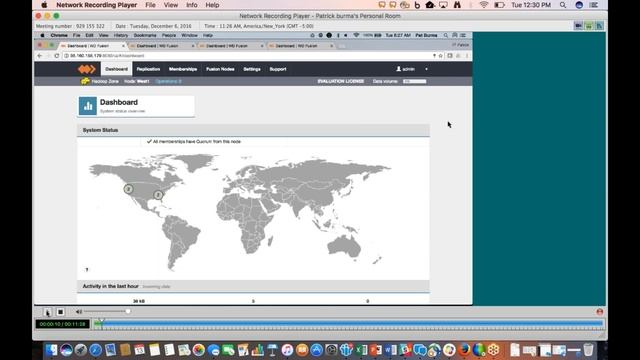This screenshot has height=360, width=640.
Task: Click the Hadoop Zone elephant icon
Action: pos(85,81)
